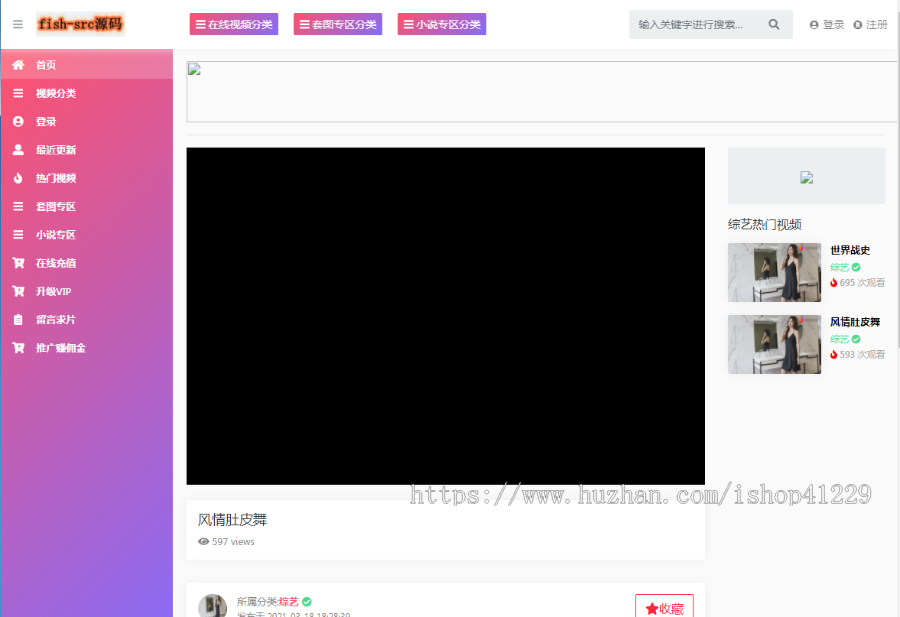
Task: Click the person icon beside 最近更新
Action: click(x=18, y=150)
